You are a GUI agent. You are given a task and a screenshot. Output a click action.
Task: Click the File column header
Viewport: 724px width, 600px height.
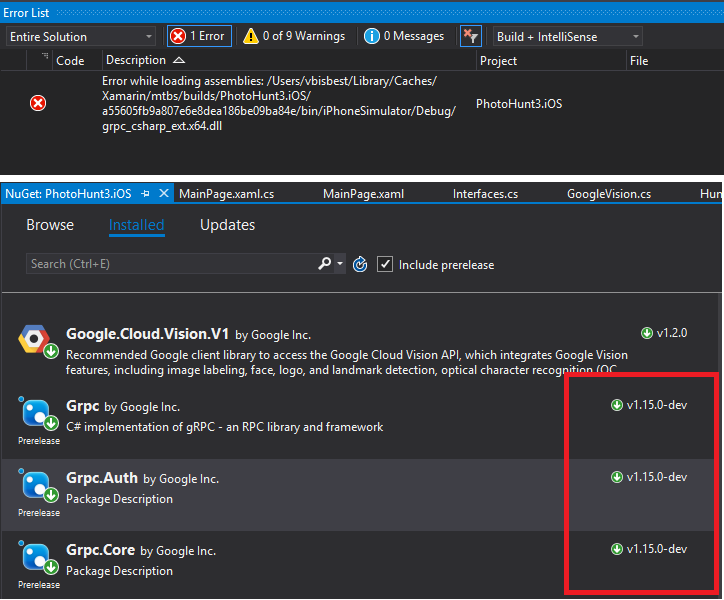click(639, 61)
